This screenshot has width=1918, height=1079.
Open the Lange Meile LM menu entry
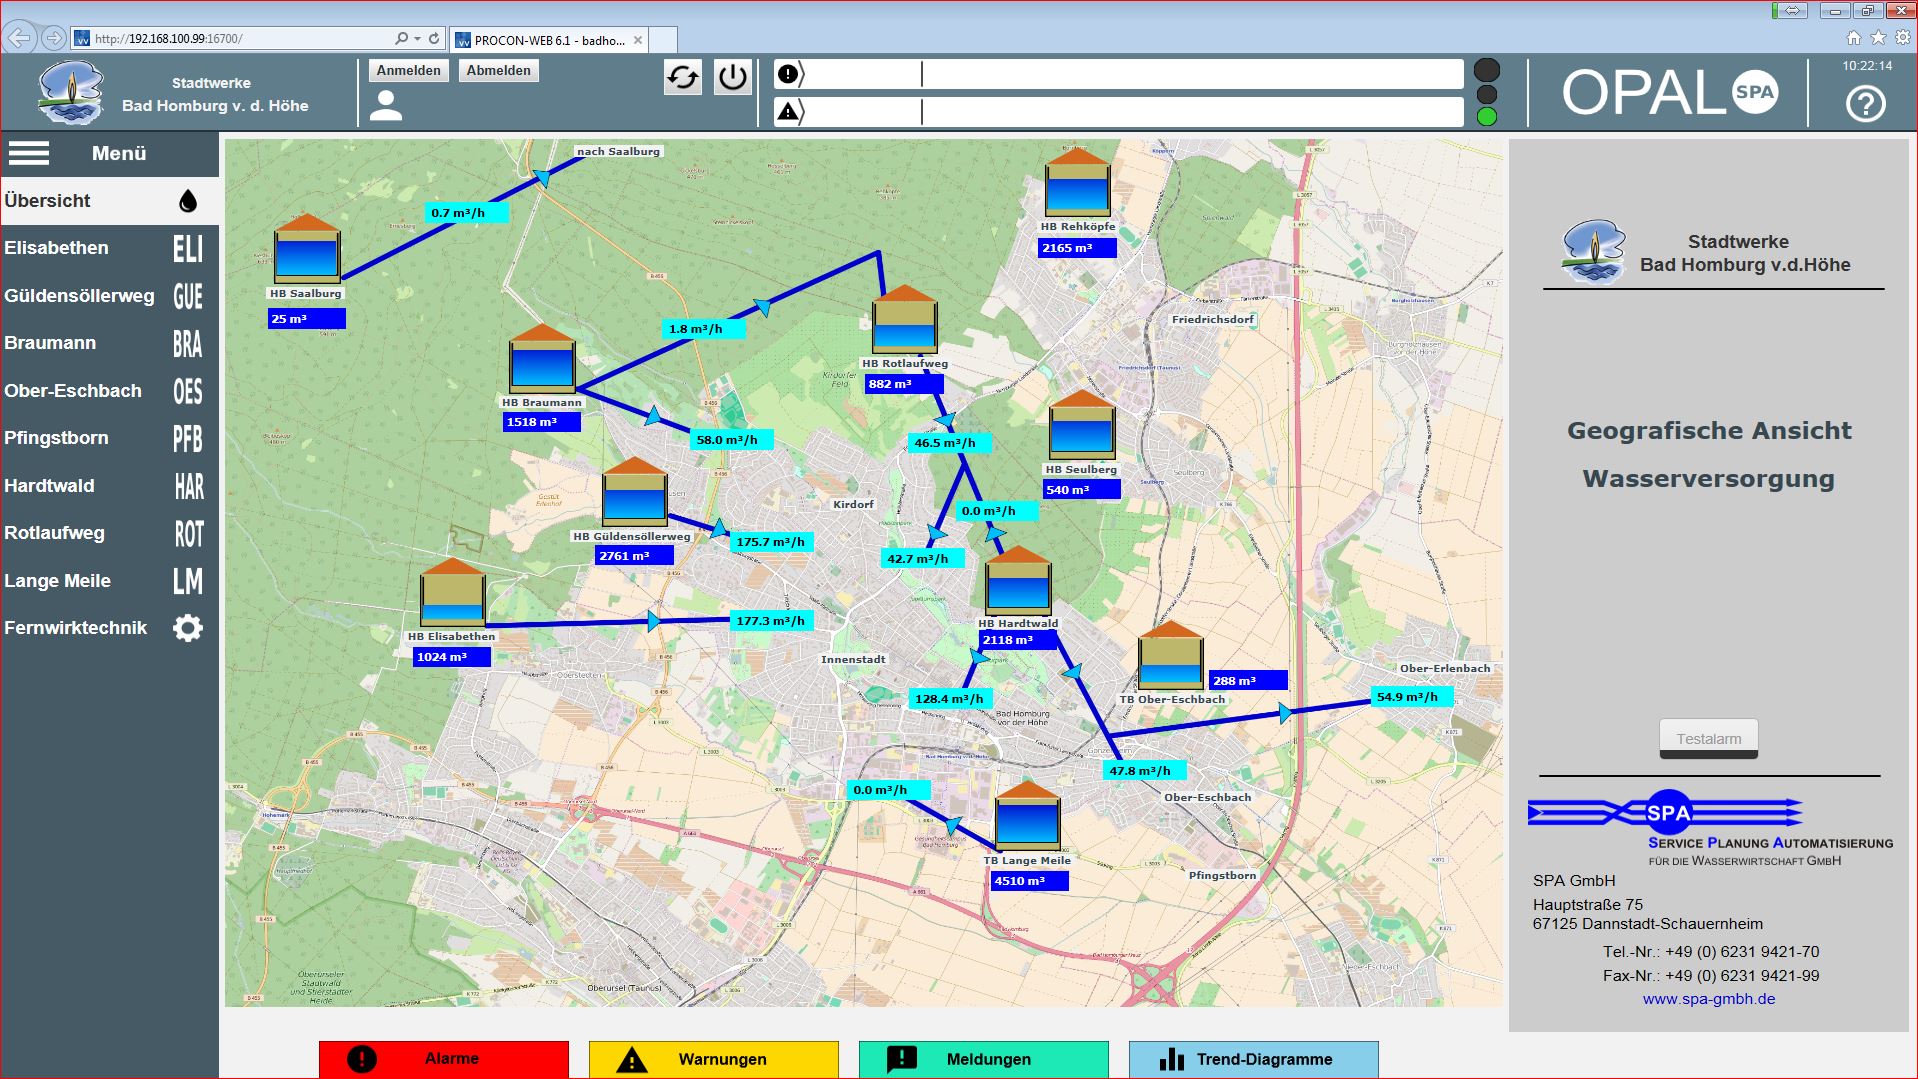[x=109, y=581]
